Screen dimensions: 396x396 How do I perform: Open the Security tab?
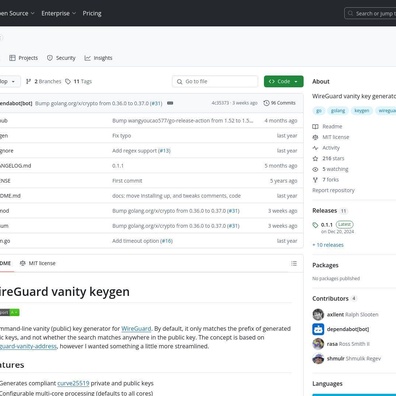pos(61,58)
